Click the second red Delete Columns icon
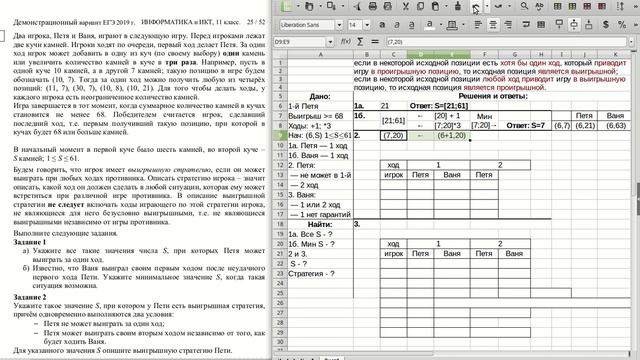 point(602,6)
